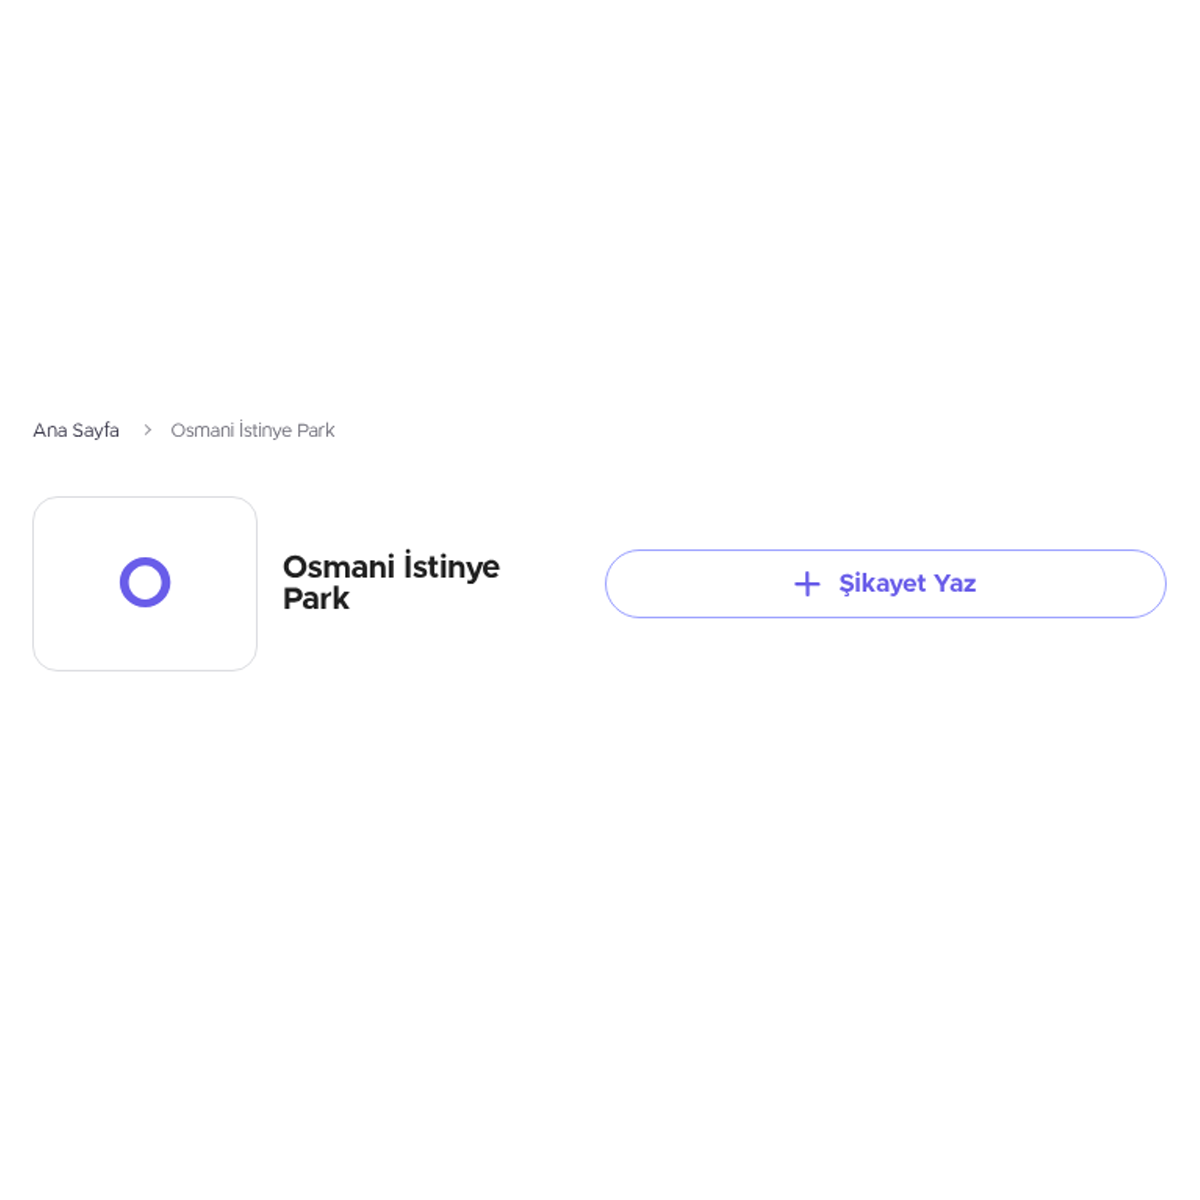This screenshot has width=1200, height=1200.
Task: Click the Ana Sayfa text in breadcrumb
Action: point(76,430)
